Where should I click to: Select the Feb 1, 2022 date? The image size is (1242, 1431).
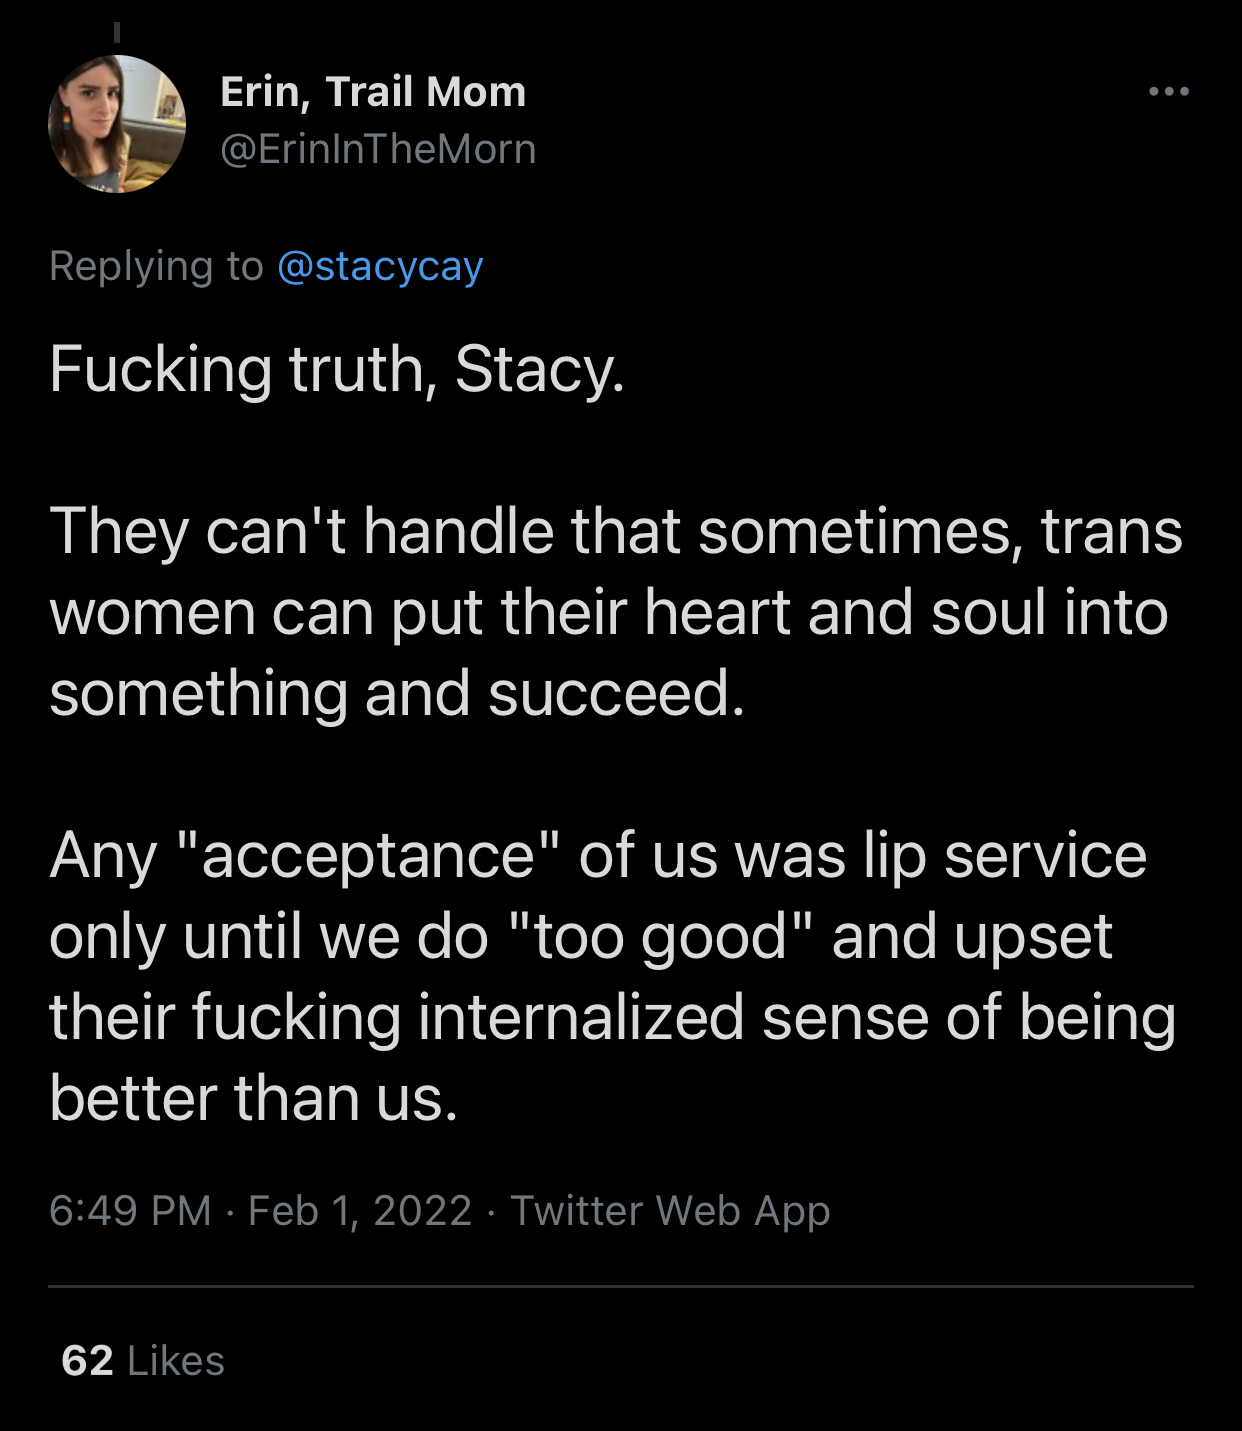(x=360, y=1210)
